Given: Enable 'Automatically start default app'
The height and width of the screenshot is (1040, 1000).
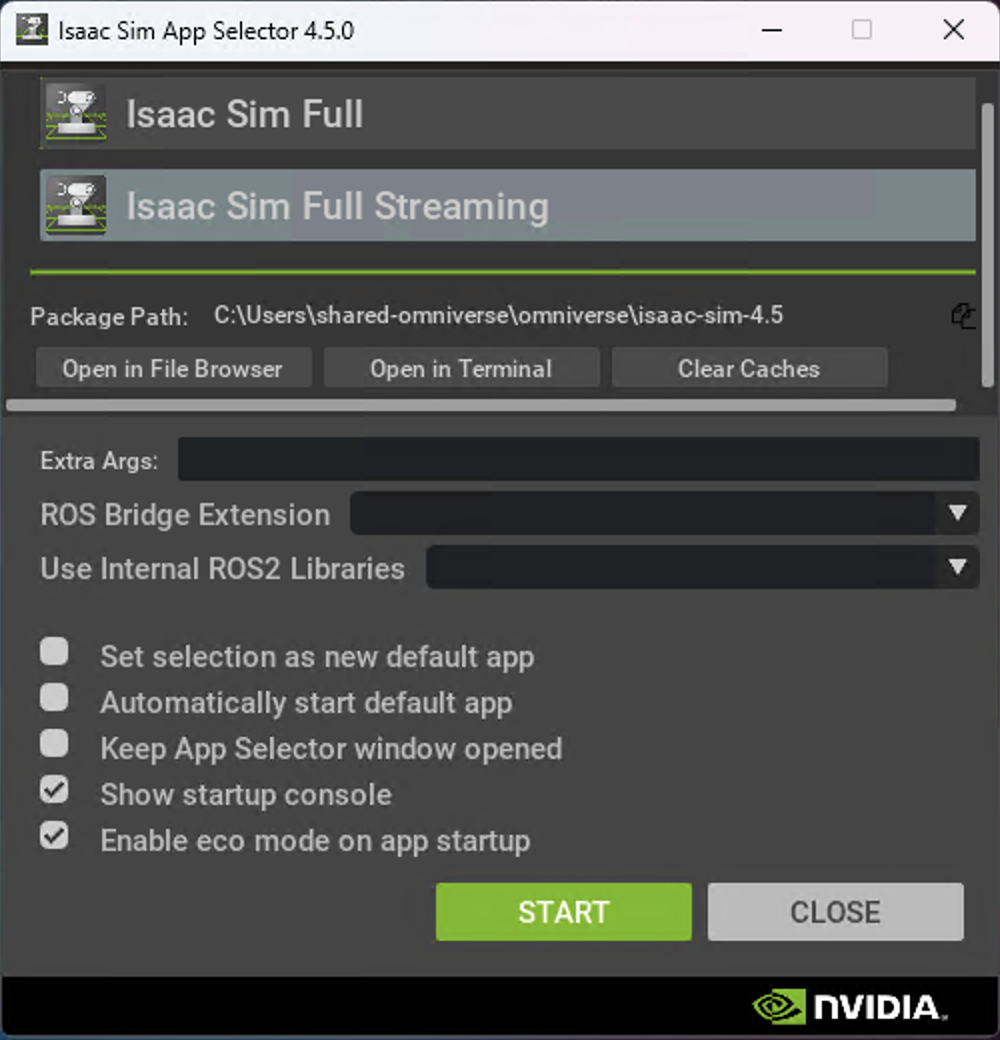Looking at the screenshot, I should click(x=54, y=697).
